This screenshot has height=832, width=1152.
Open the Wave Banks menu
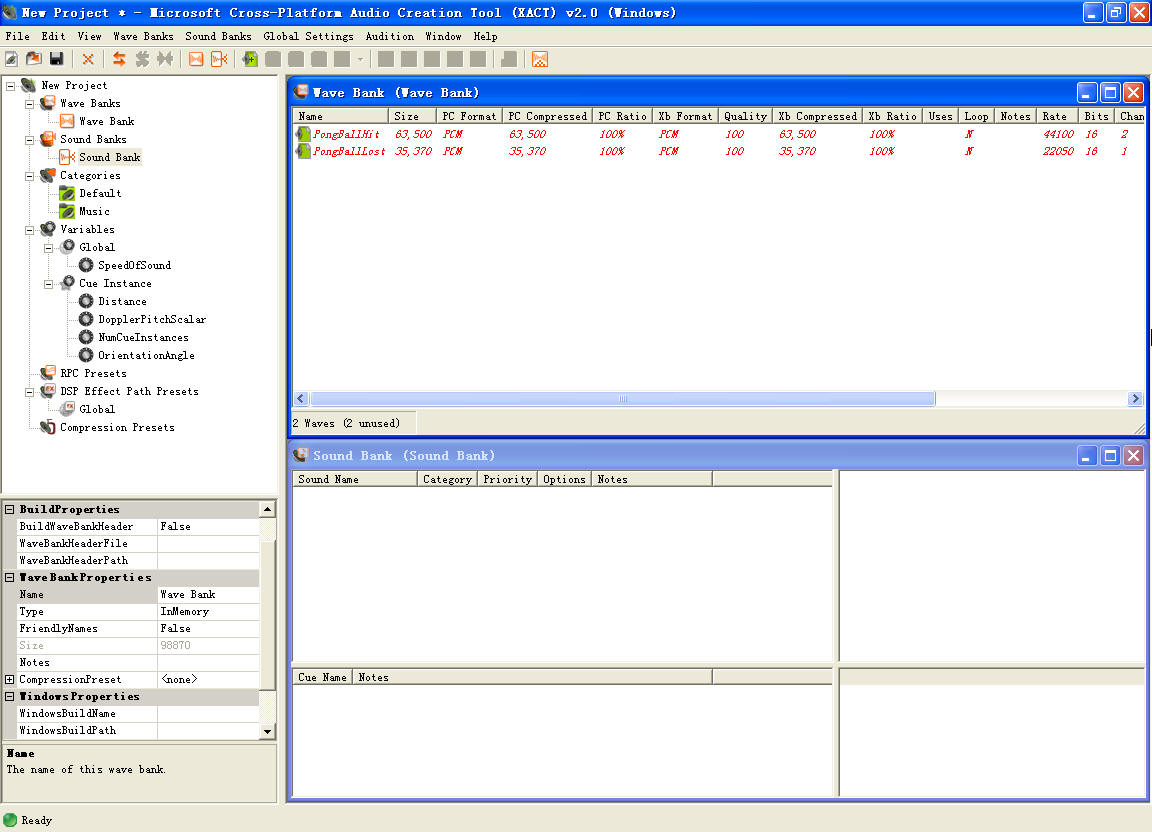click(143, 36)
